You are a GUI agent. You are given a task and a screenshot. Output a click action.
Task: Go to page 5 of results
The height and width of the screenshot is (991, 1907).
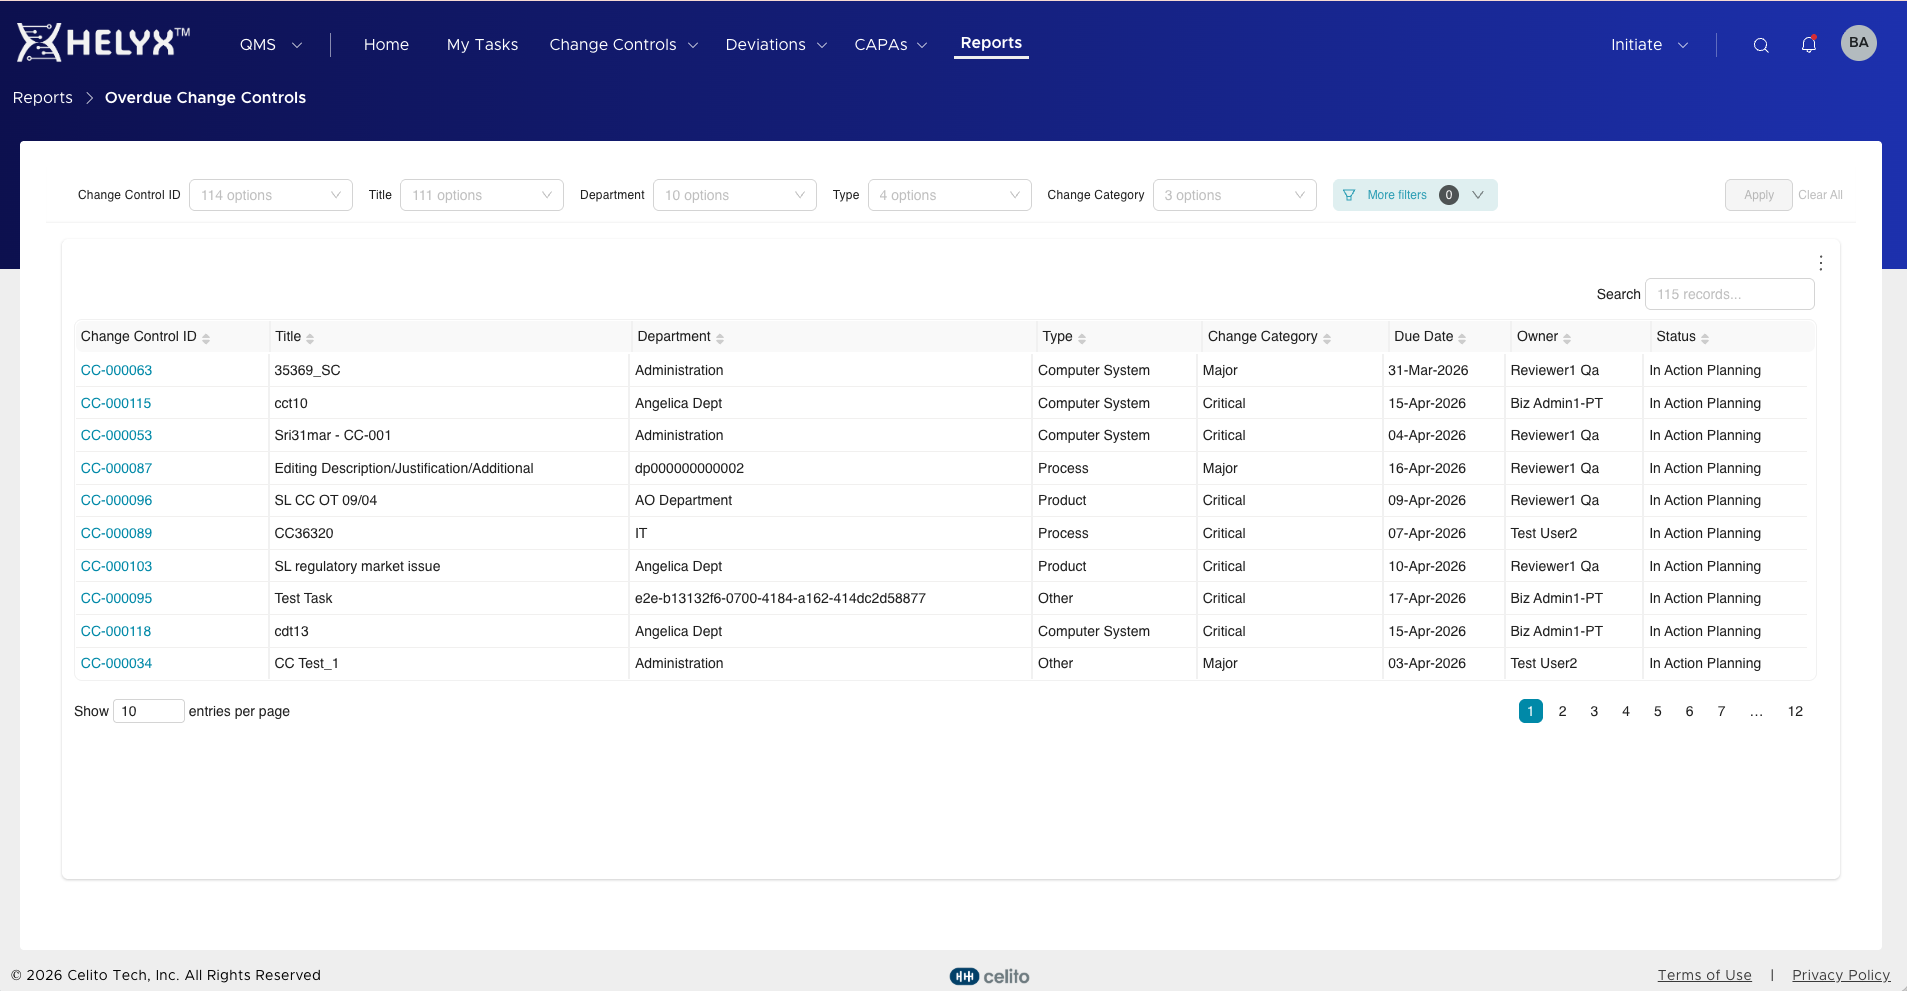(x=1658, y=711)
